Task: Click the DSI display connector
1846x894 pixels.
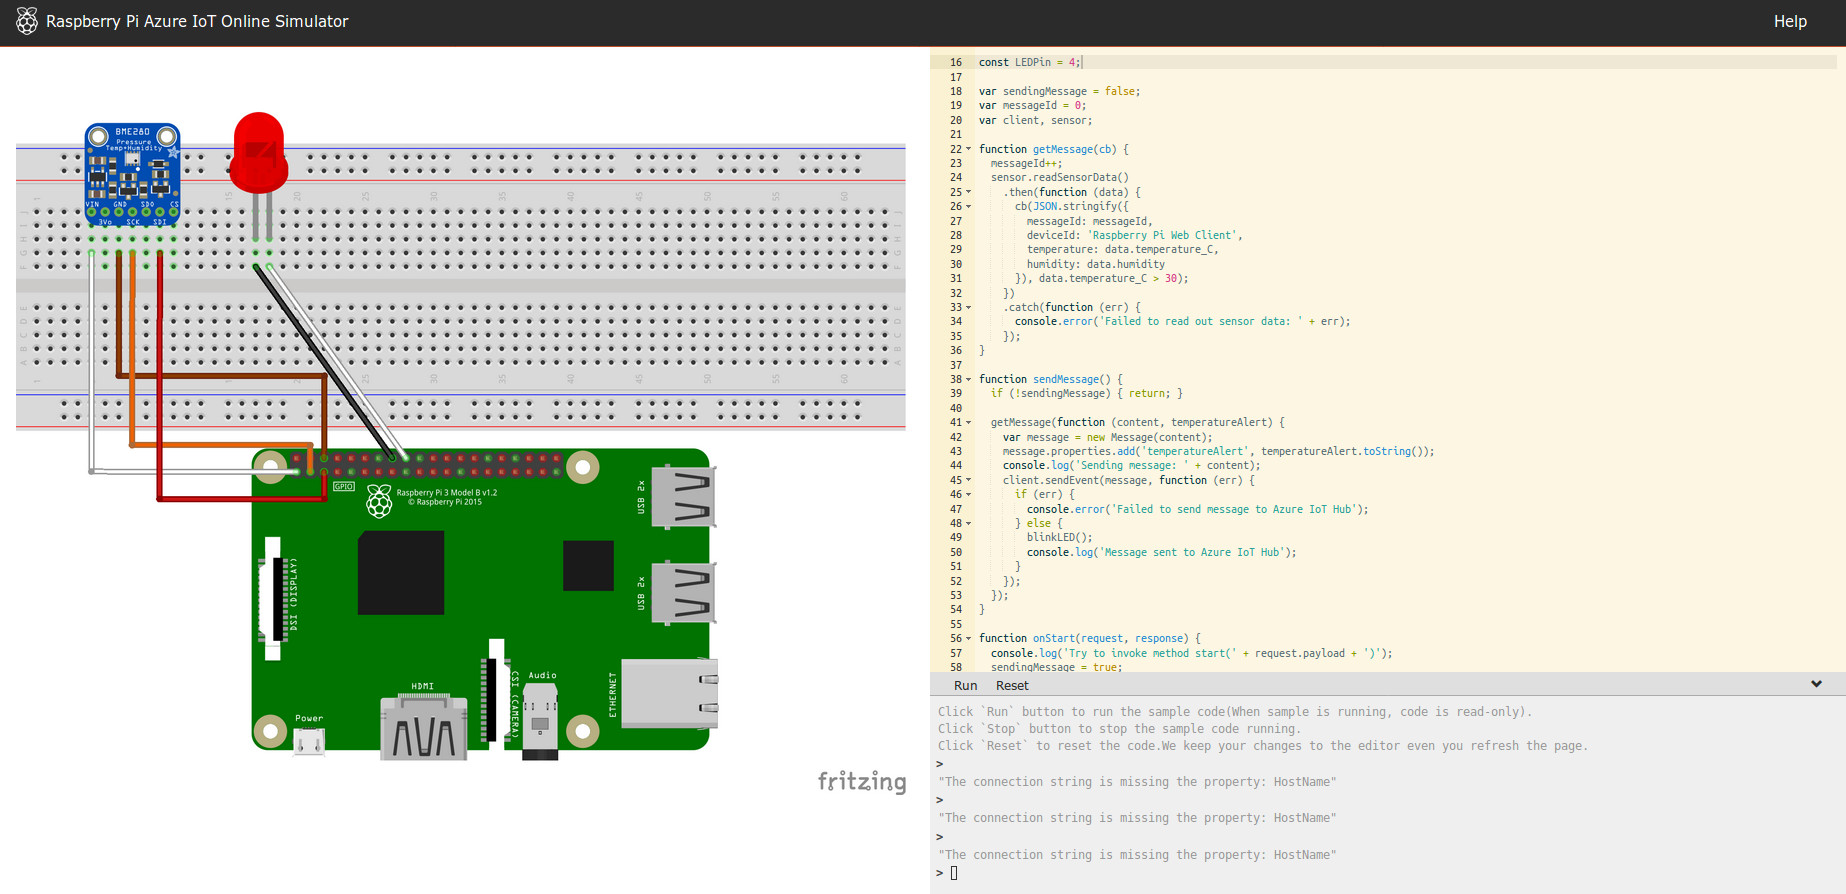Action: (272, 598)
